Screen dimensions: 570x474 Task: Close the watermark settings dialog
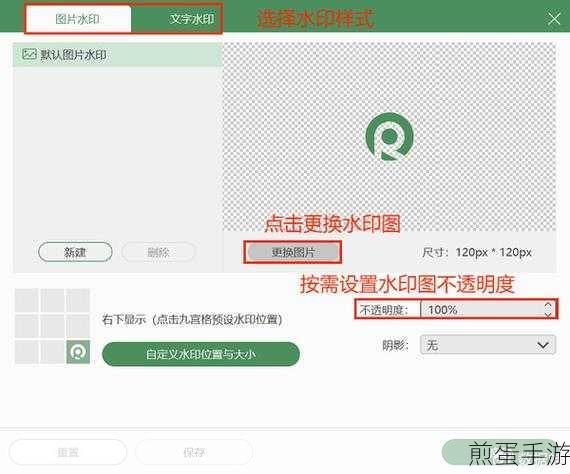[x=554, y=18]
